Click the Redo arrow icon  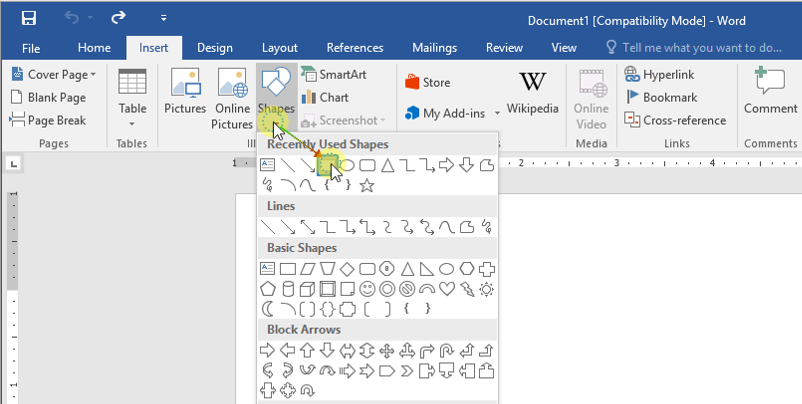coord(118,18)
